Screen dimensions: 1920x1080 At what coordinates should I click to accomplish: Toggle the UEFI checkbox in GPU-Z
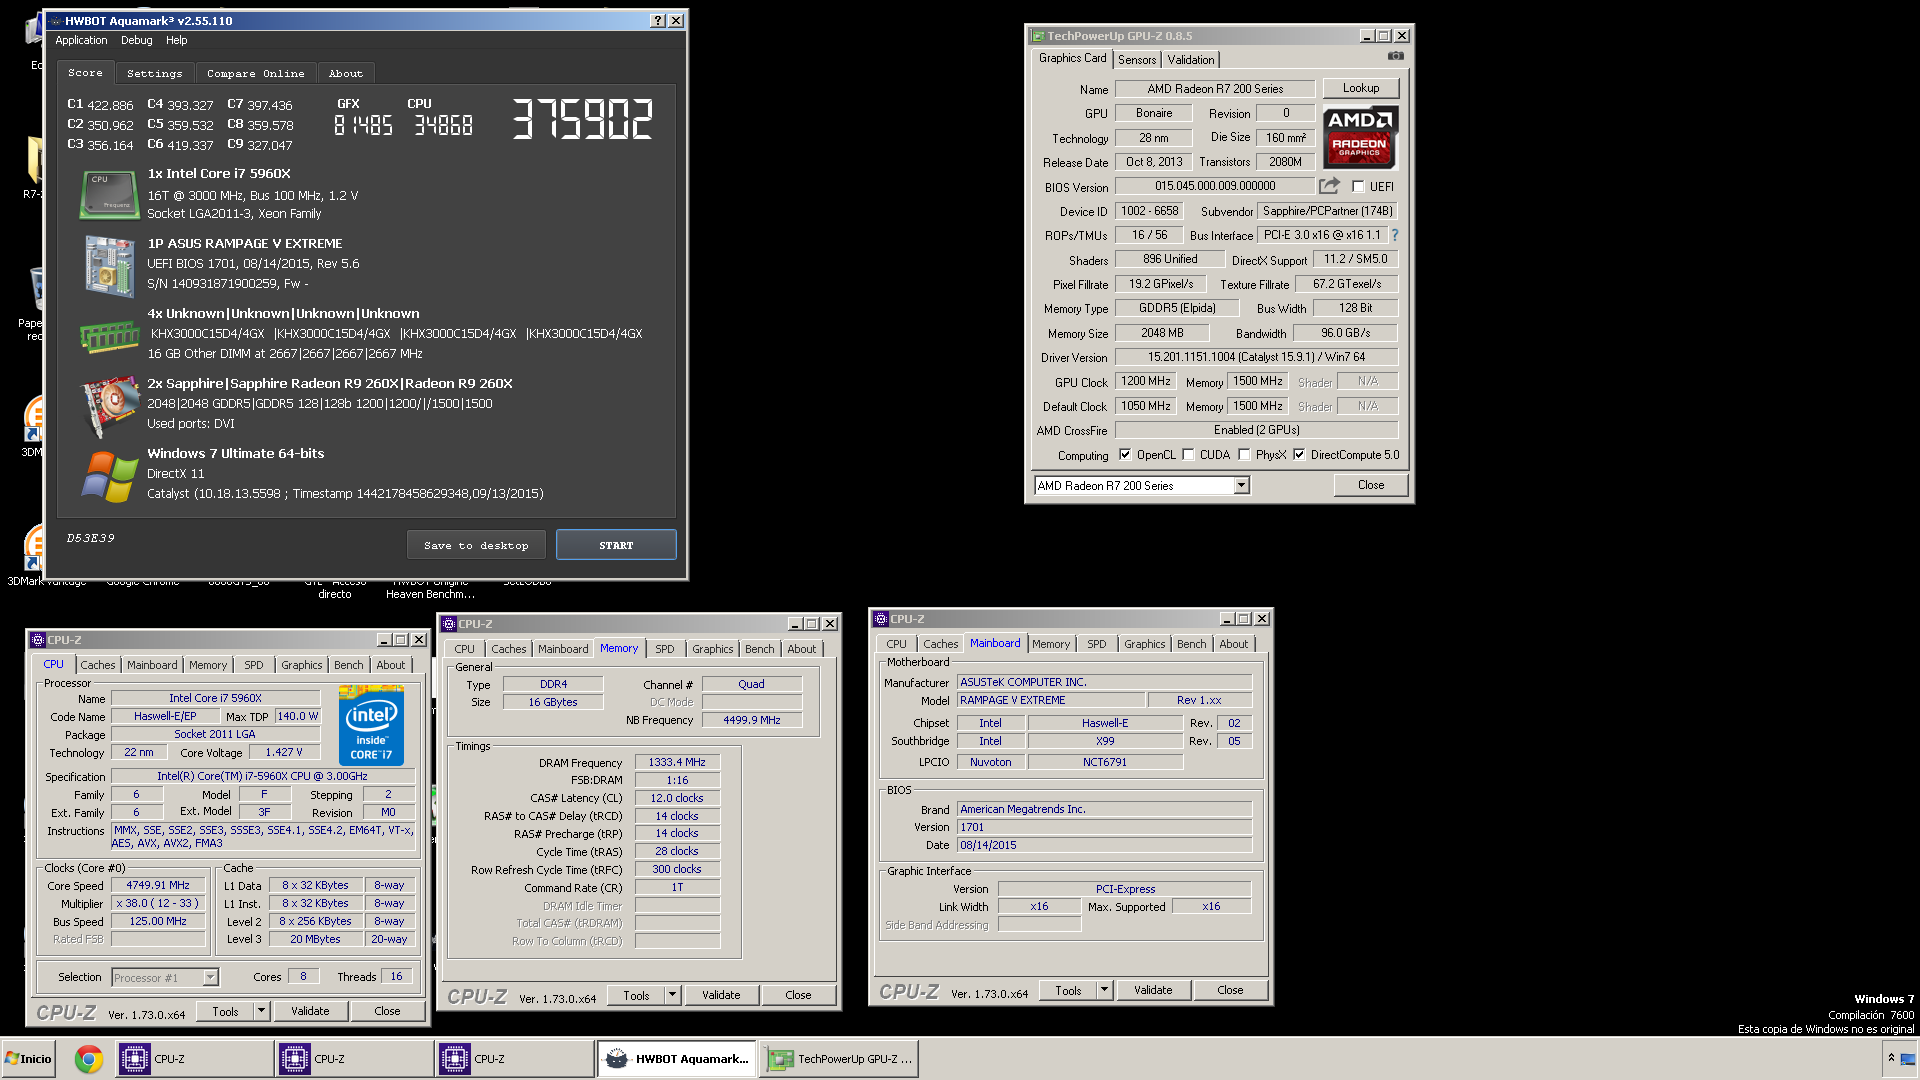[1358, 187]
